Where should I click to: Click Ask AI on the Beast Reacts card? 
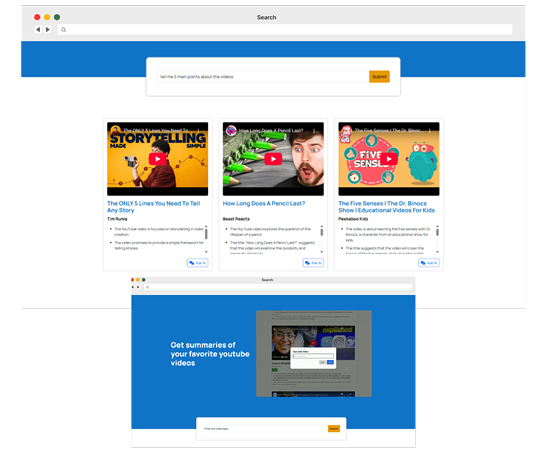pyautogui.click(x=313, y=263)
